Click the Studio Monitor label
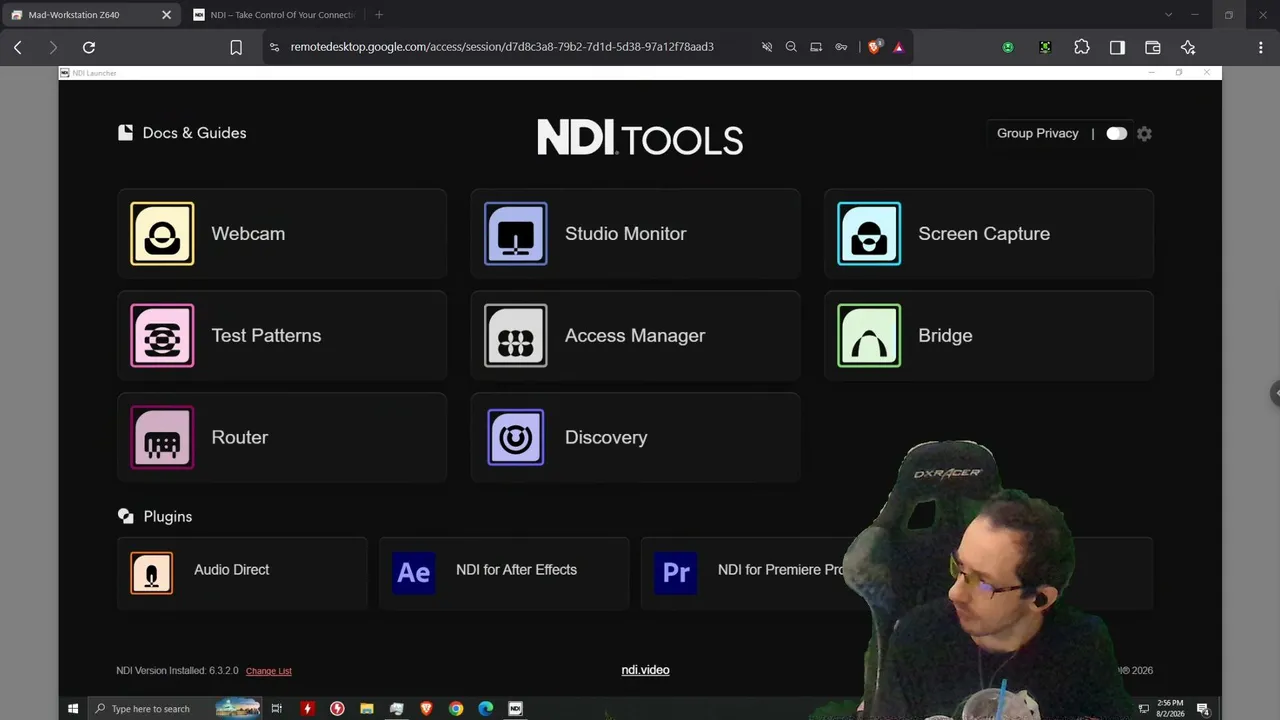1280x720 pixels. 625,234
